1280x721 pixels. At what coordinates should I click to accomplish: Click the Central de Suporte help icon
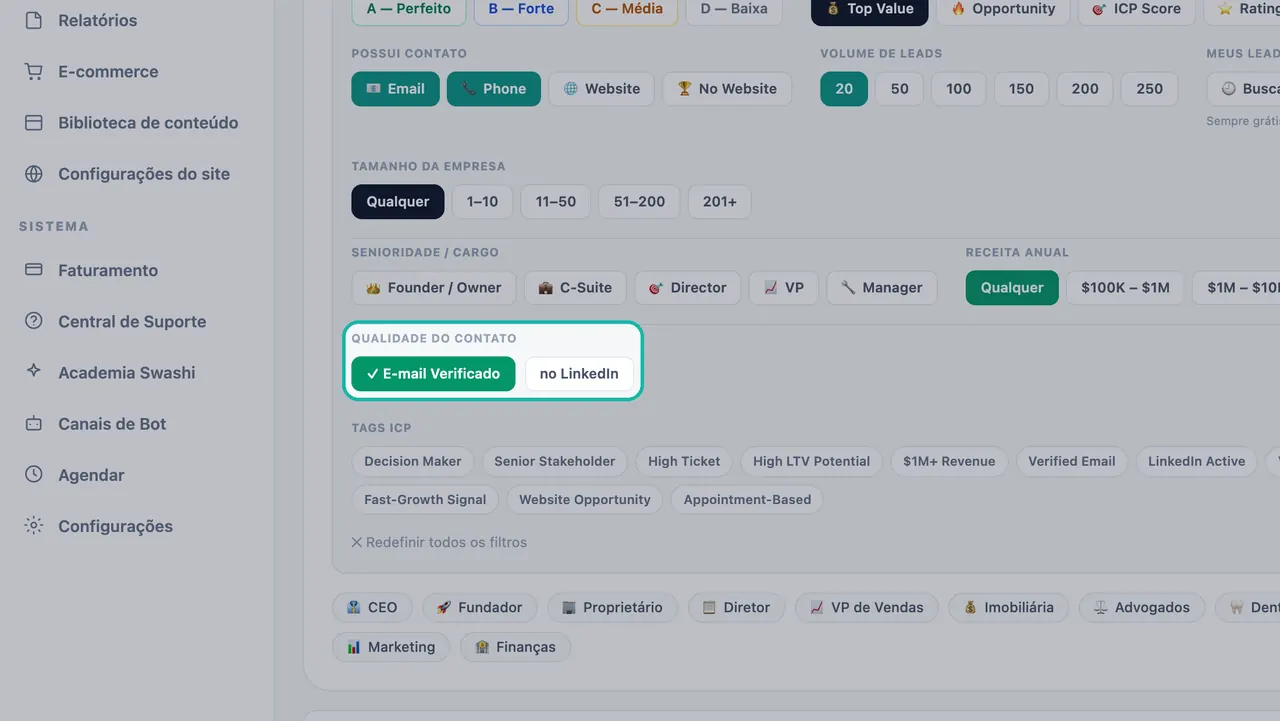(x=34, y=321)
